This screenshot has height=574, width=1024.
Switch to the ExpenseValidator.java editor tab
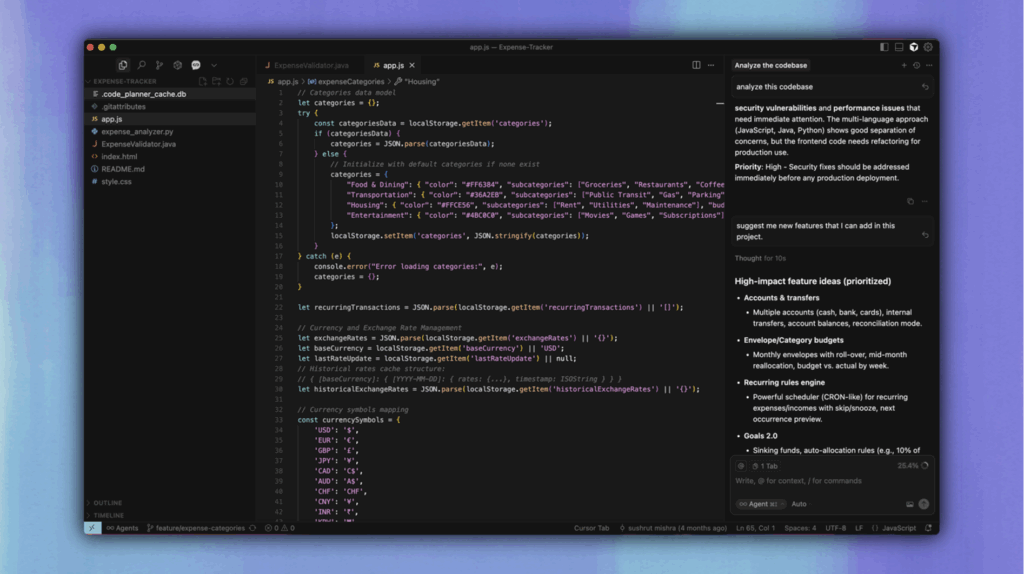click(x=308, y=65)
